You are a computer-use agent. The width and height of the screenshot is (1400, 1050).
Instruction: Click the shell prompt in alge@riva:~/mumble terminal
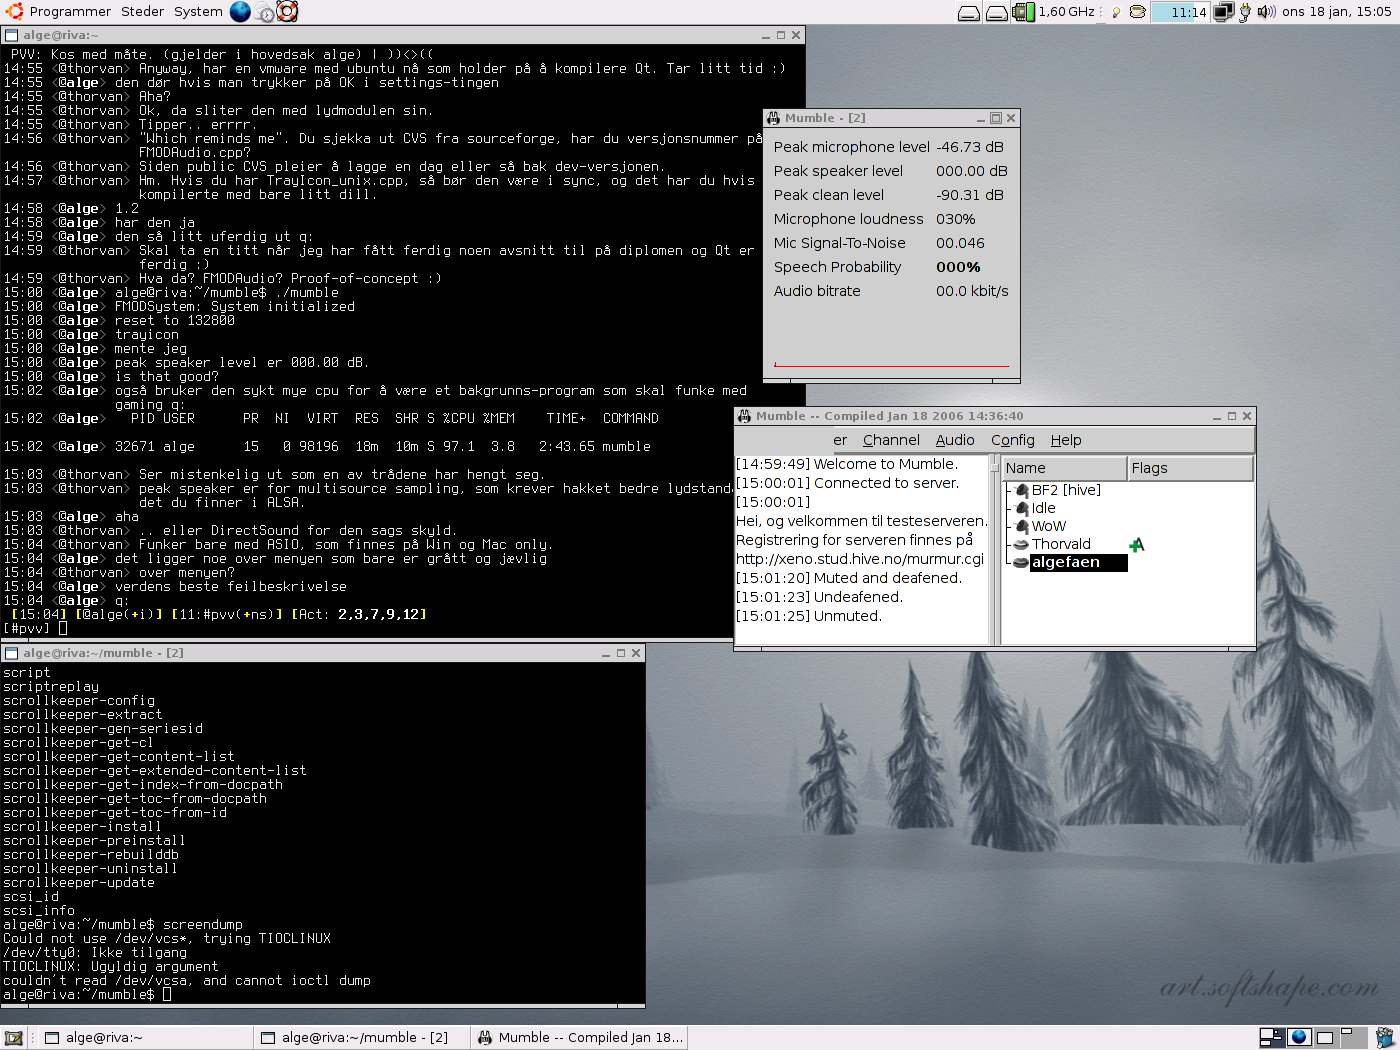(87, 995)
